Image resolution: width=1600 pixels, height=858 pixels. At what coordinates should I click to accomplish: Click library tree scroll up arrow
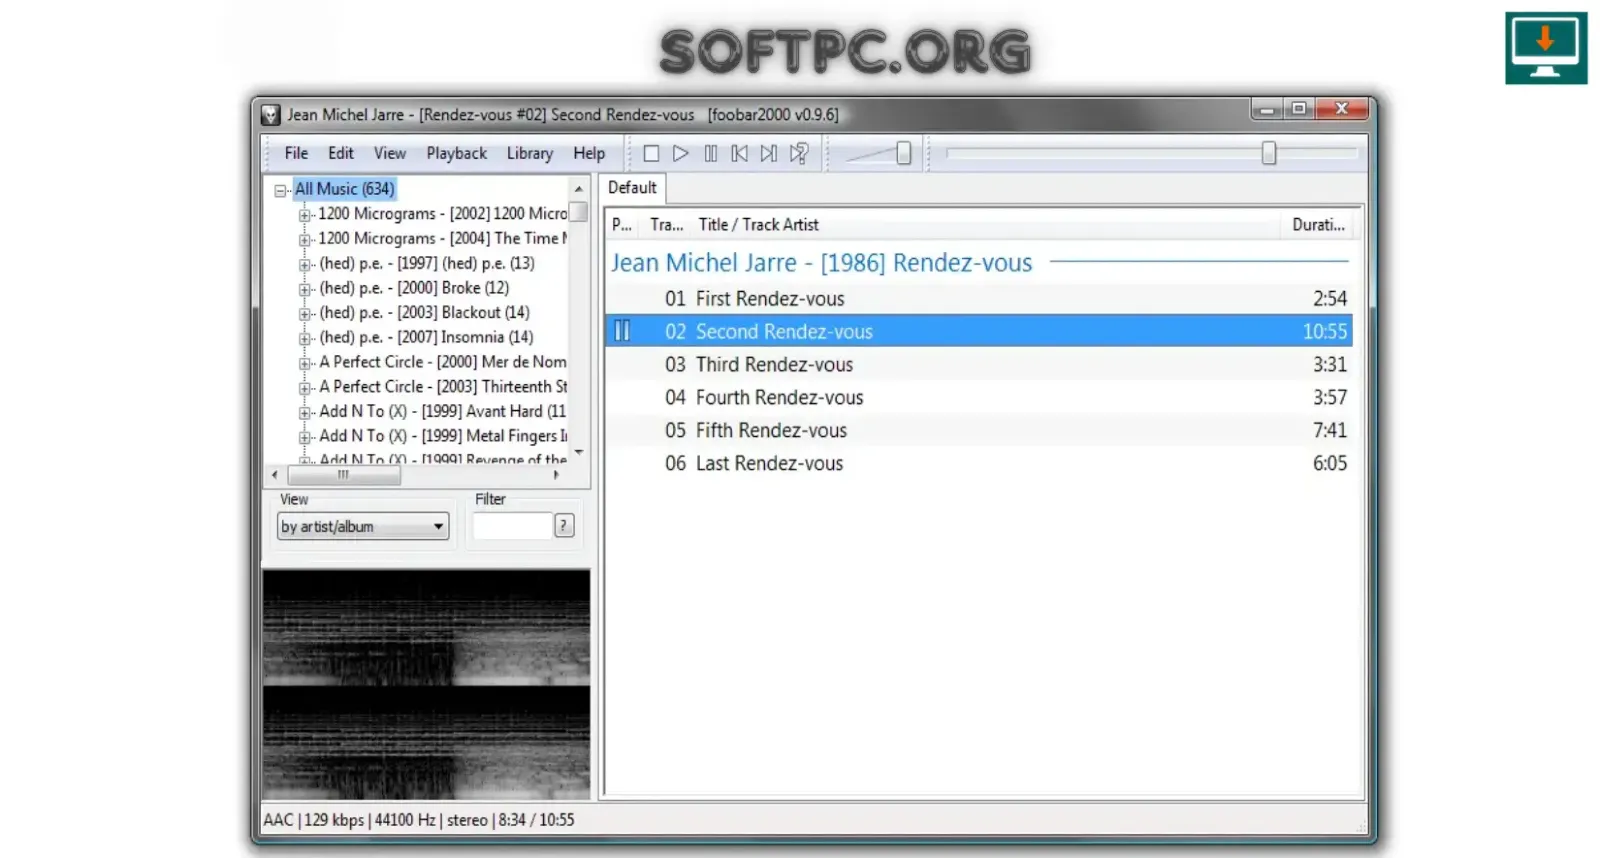click(x=579, y=189)
